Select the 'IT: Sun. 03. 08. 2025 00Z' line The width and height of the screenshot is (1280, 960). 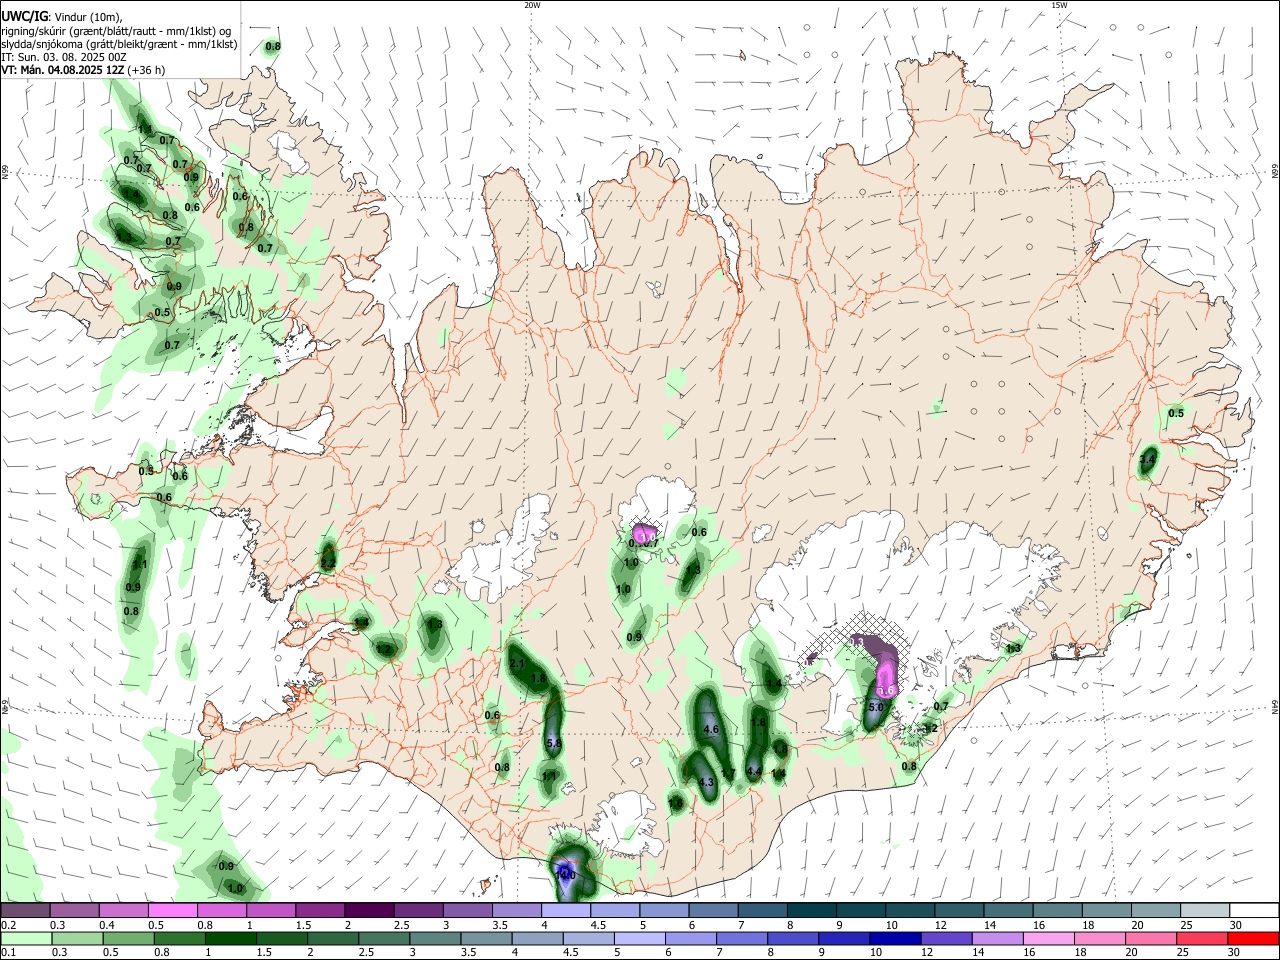(x=63, y=57)
